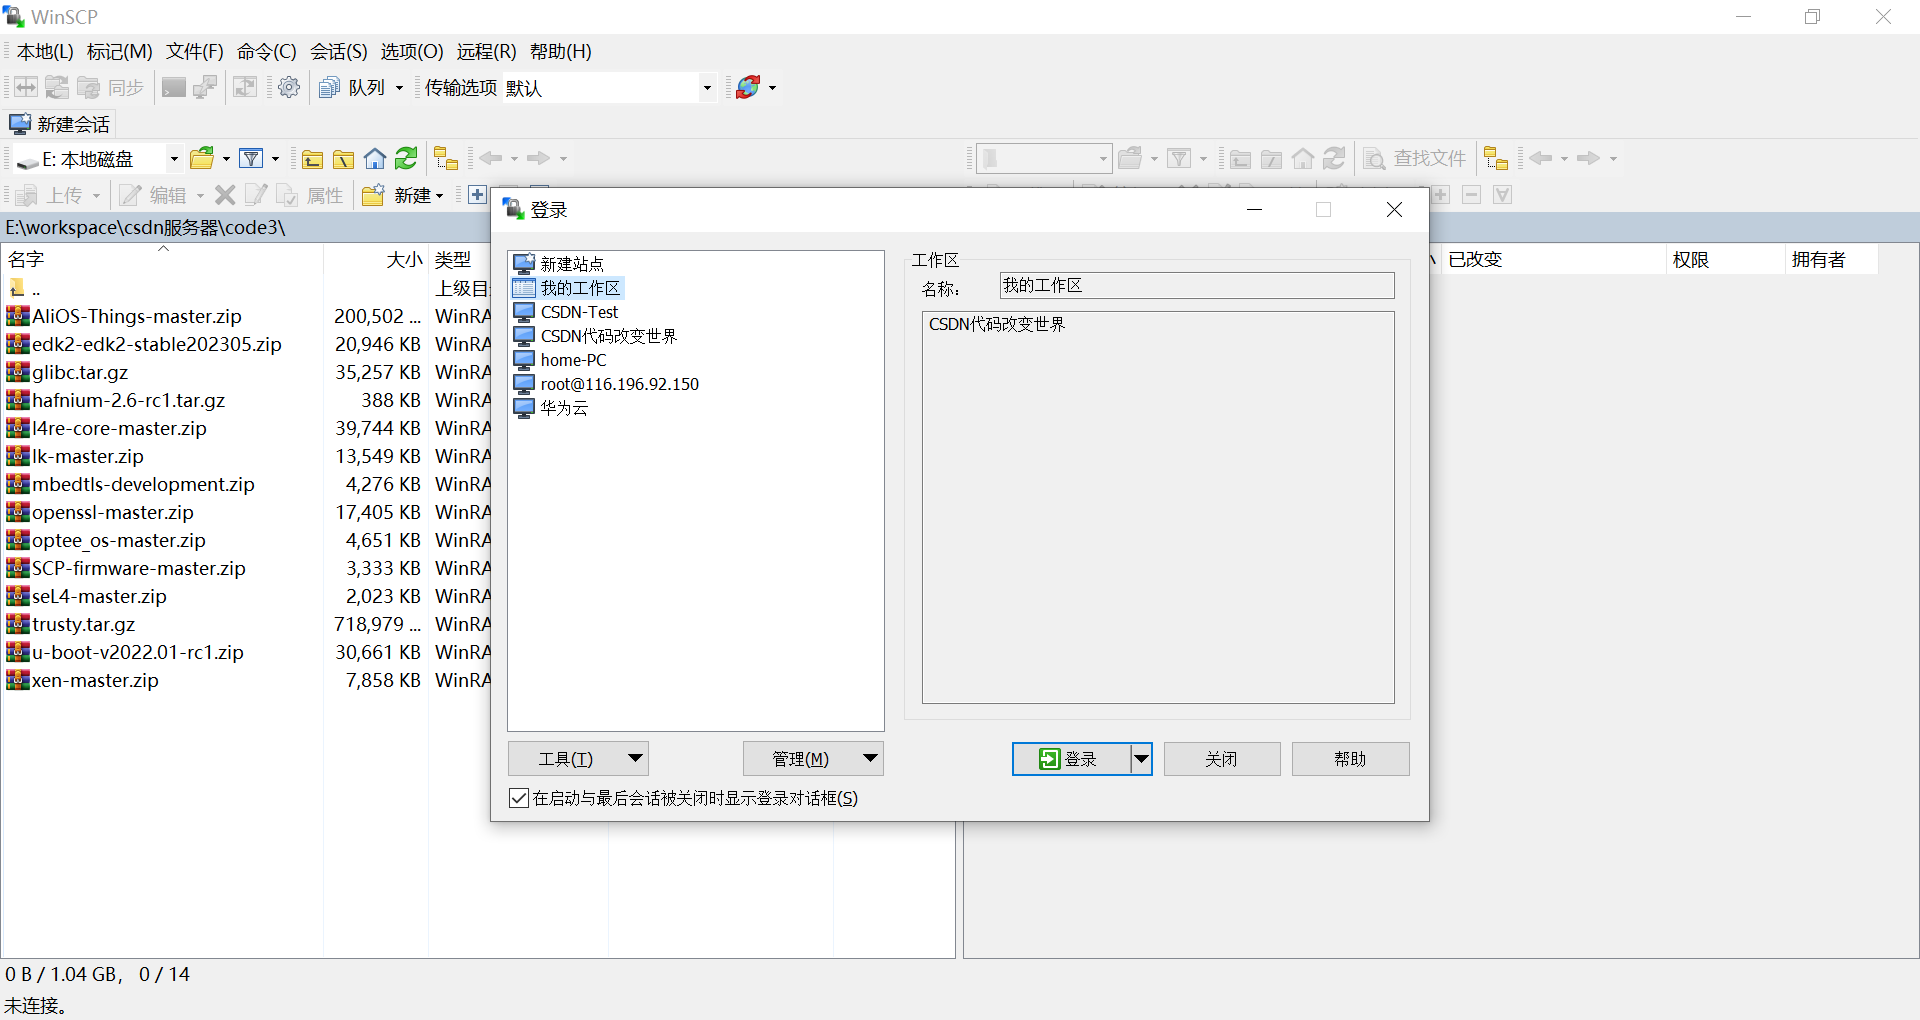Open the remote directory dropdown box
The height and width of the screenshot is (1020, 1920).
click(x=1044, y=158)
